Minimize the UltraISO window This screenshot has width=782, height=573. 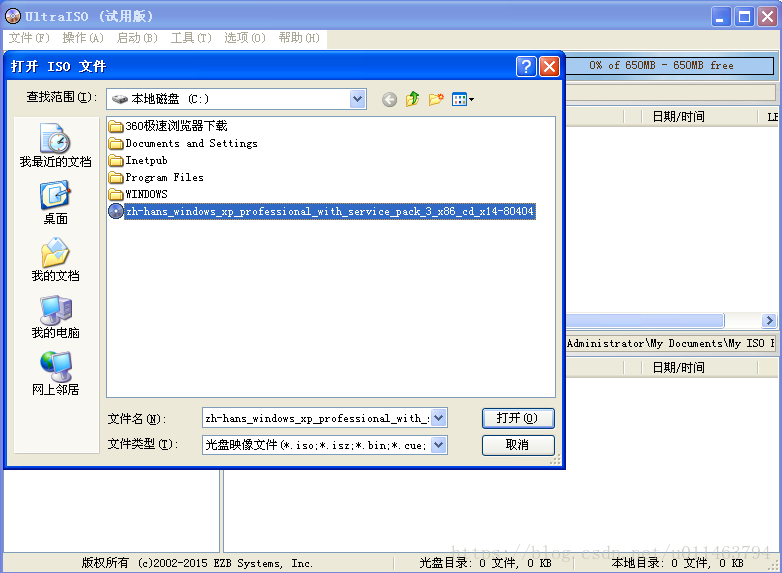point(721,17)
